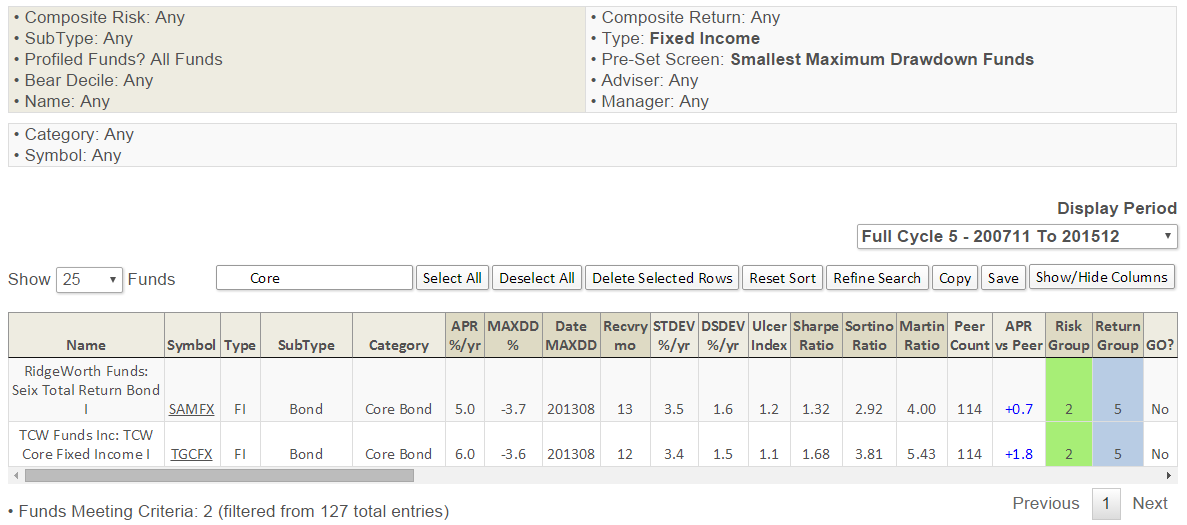Screen dimensions: 1187x525
Task: Click the Core search filter field
Action: [314, 278]
